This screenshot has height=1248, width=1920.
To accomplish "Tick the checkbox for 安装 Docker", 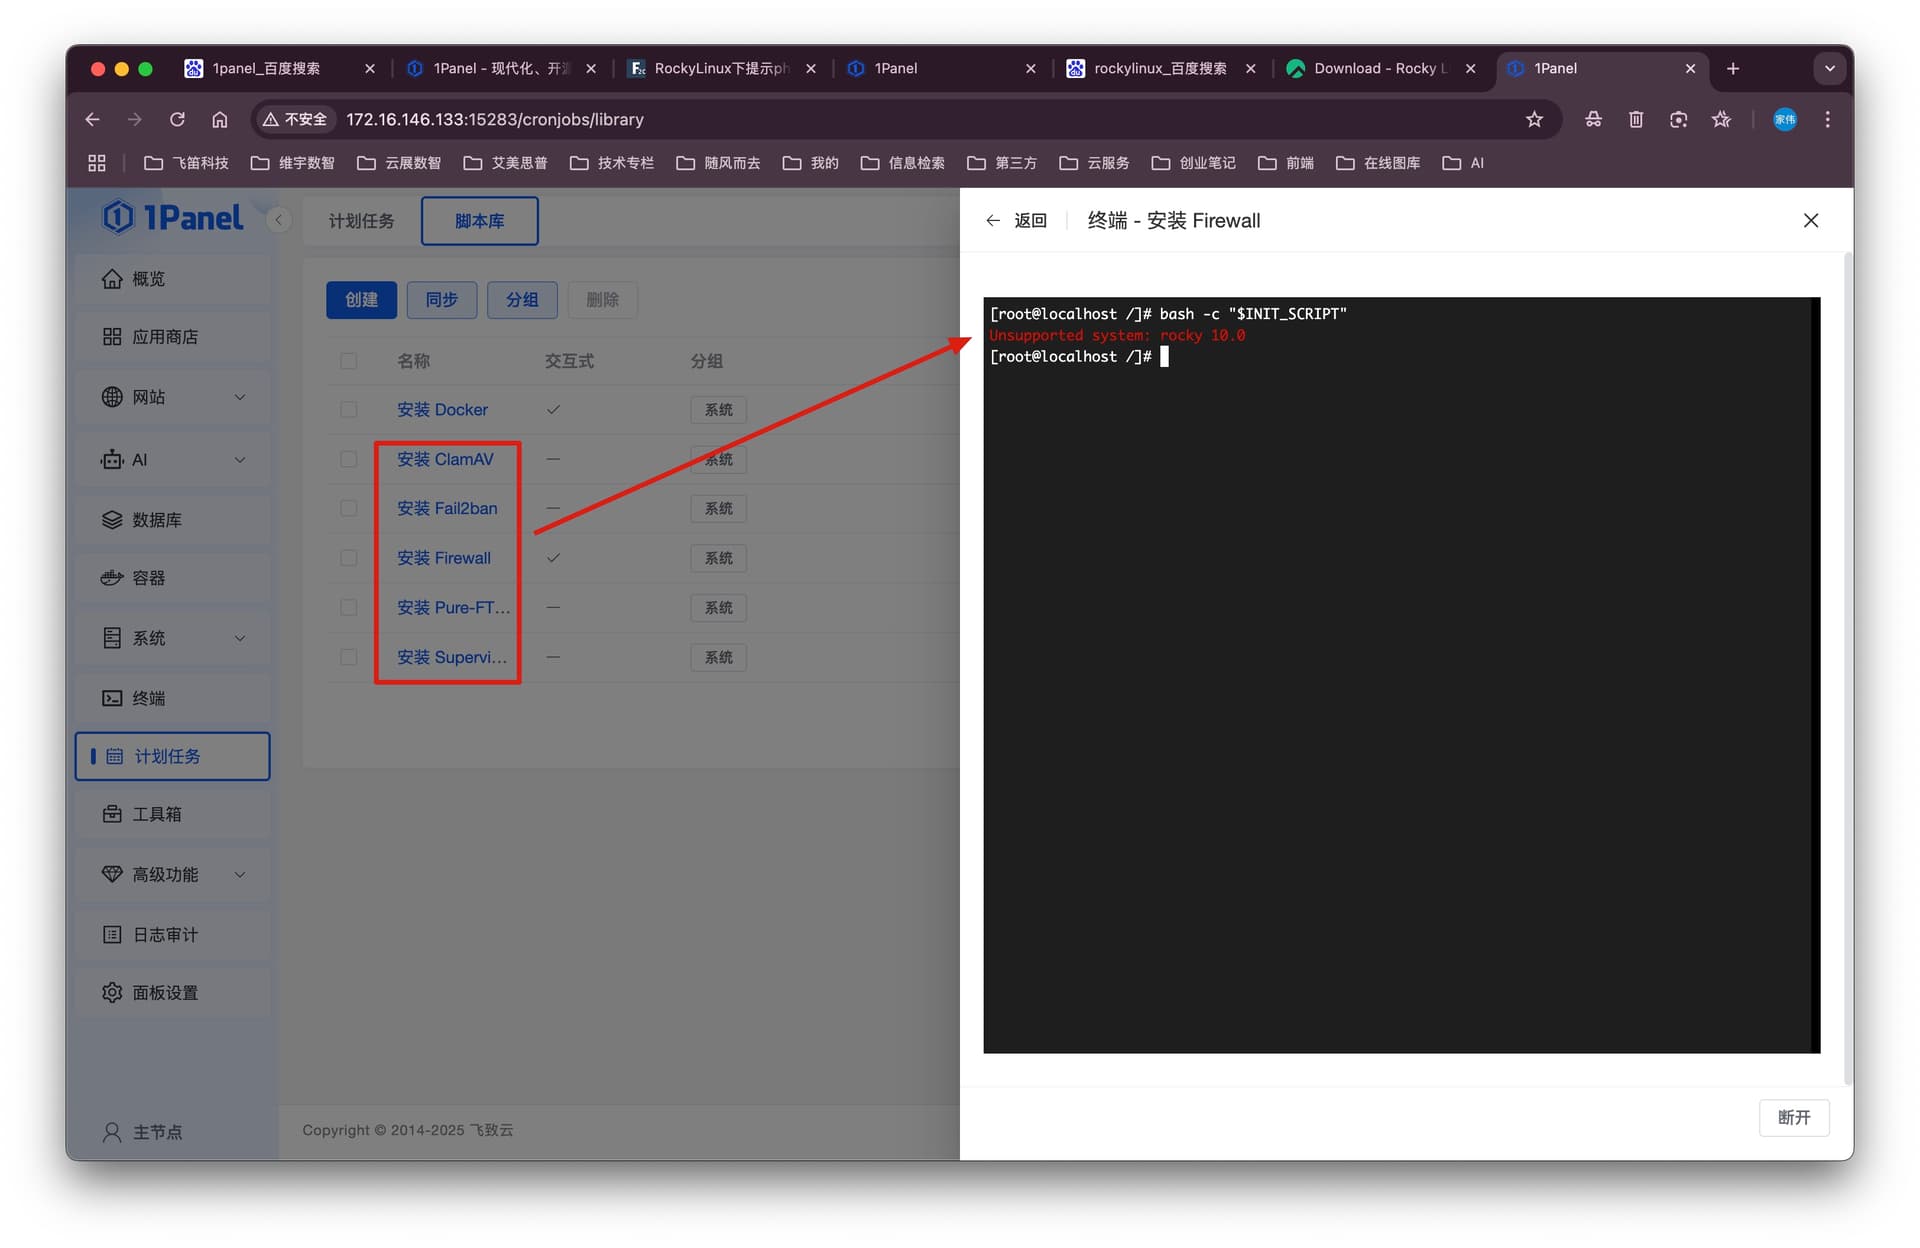I will point(348,410).
